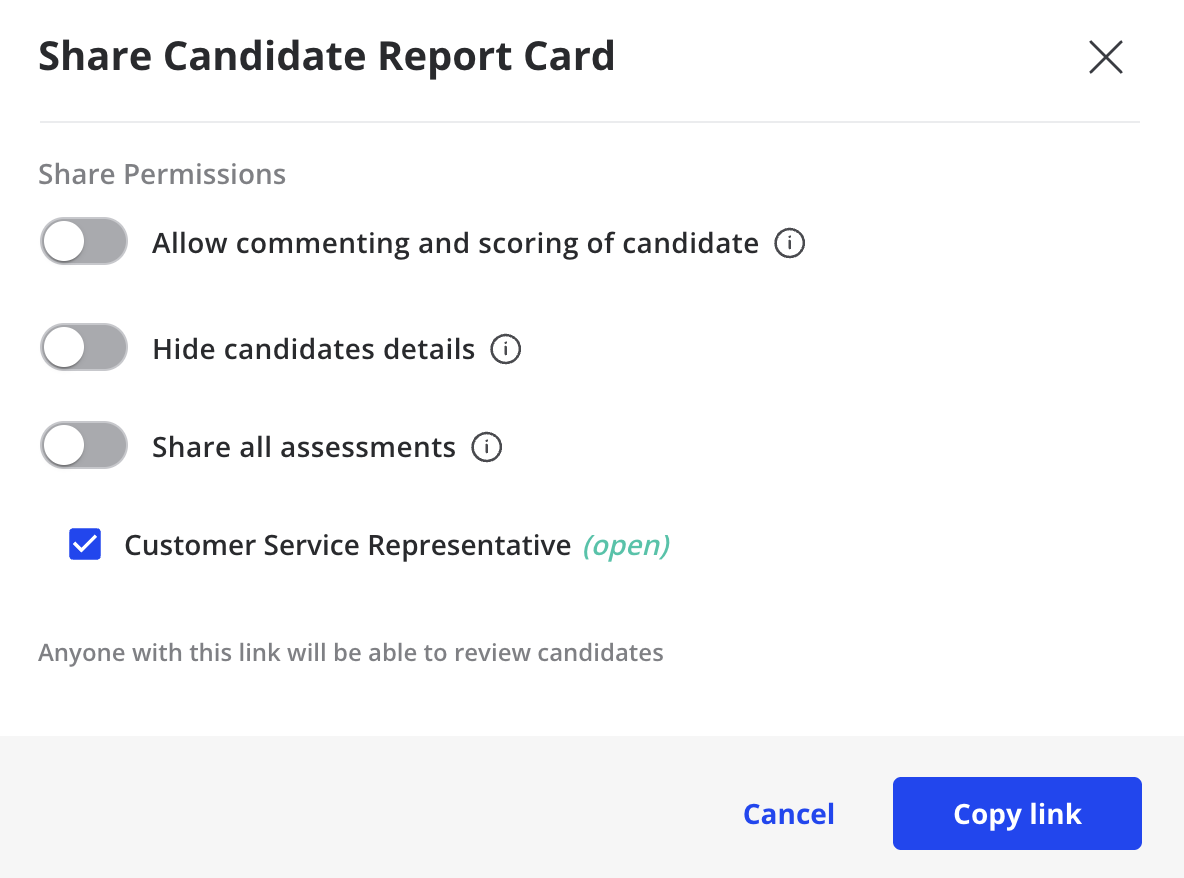This screenshot has width=1184, height=878.
Task: Click the Hide candidates details label text
Action: 314,349
